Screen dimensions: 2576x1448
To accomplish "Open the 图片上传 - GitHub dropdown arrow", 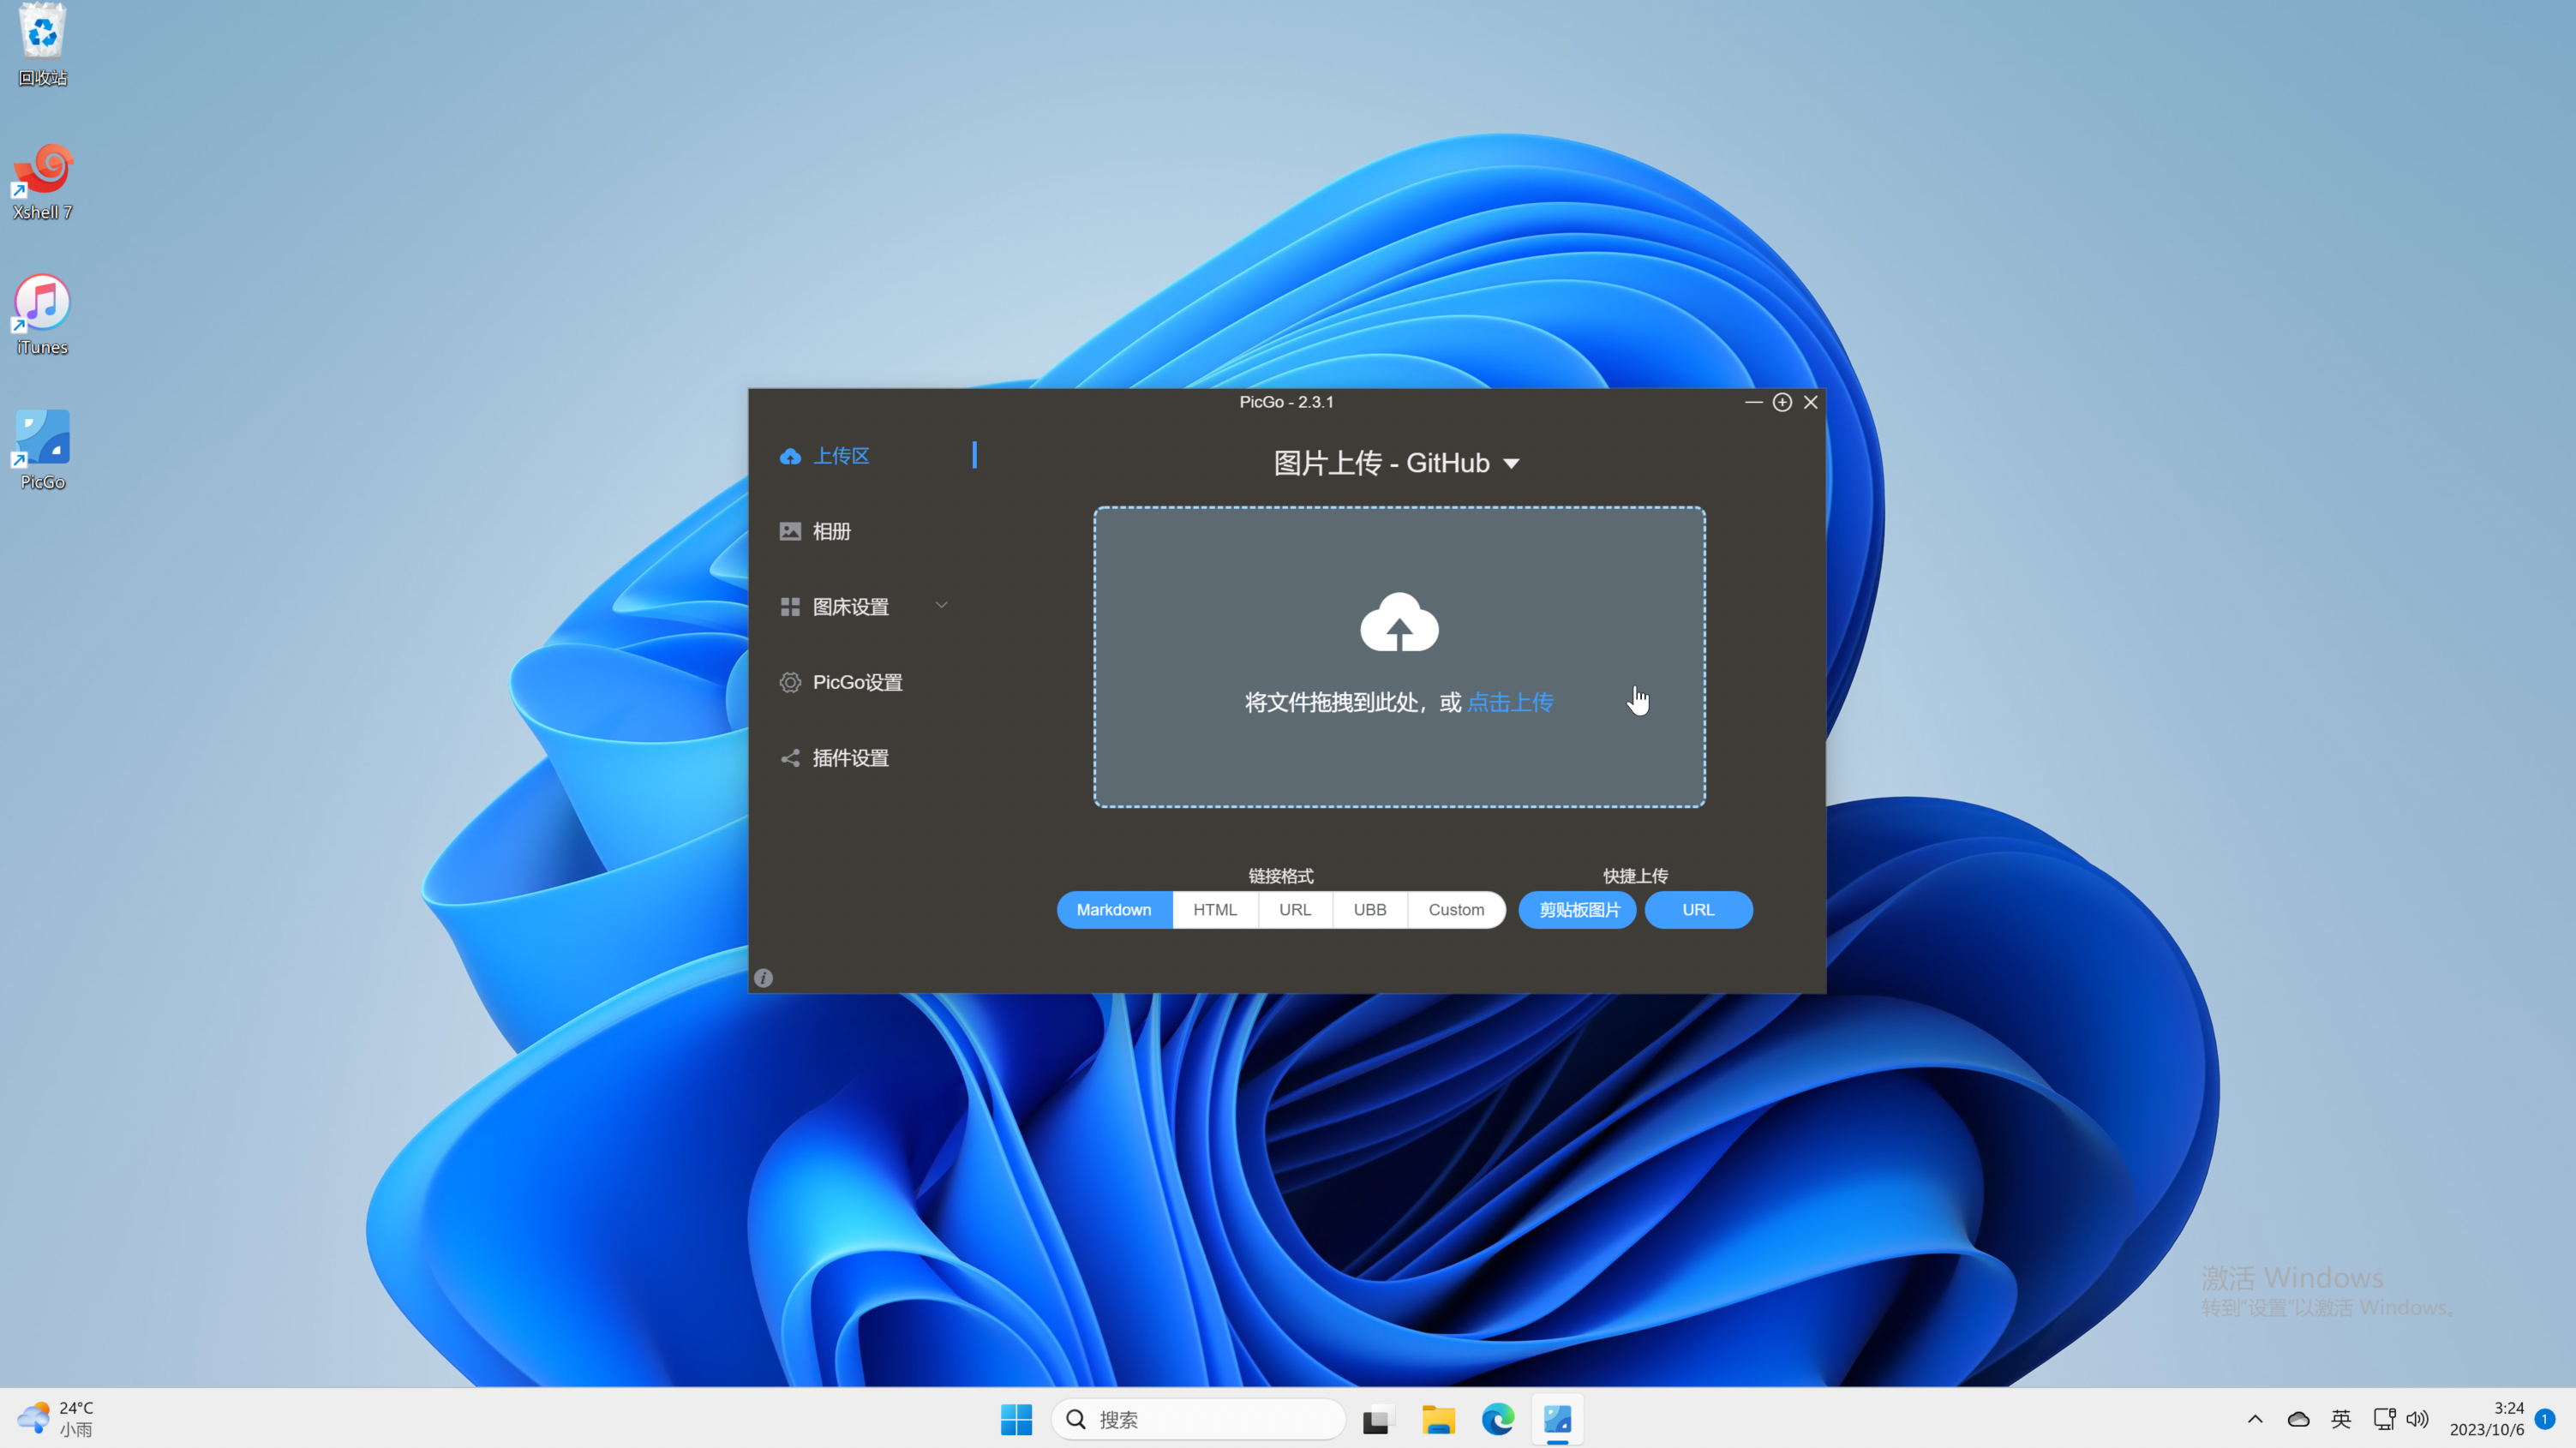I will pos(1511,464).
